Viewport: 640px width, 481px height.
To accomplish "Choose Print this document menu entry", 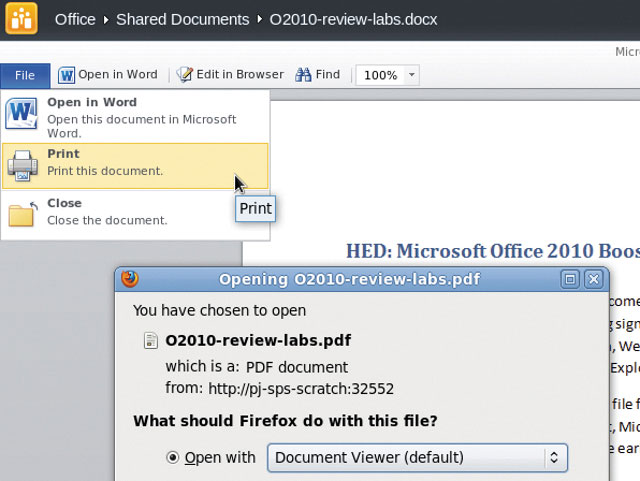I will [136, 166].
